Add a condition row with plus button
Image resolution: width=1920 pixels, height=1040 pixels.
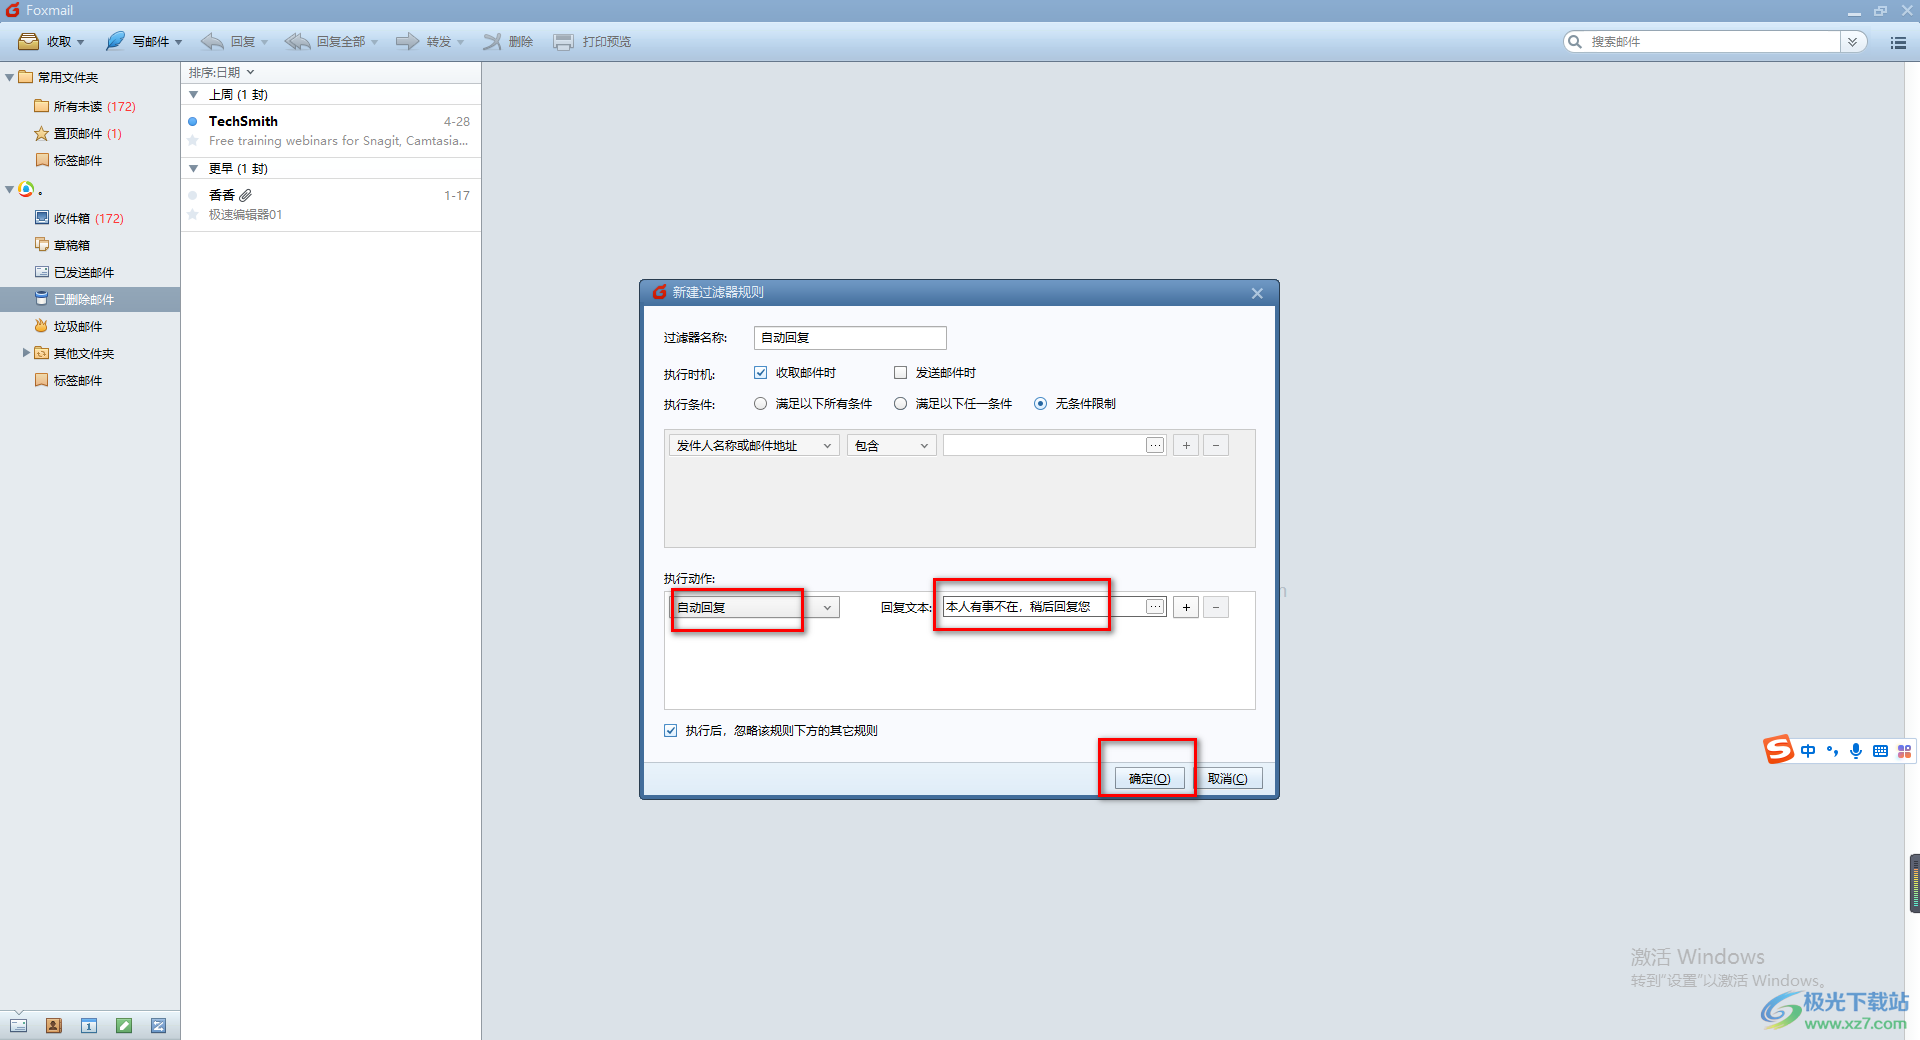pos(1186,445)
